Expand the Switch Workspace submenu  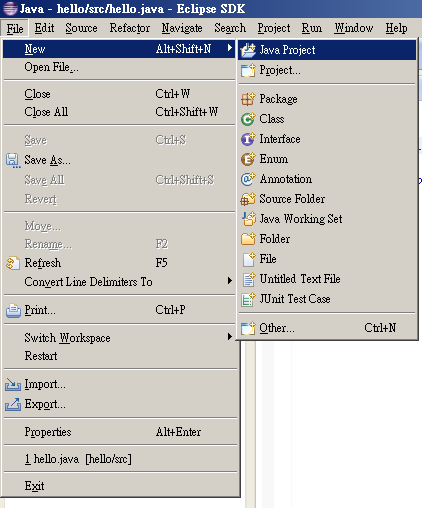[x=230, y=337]
